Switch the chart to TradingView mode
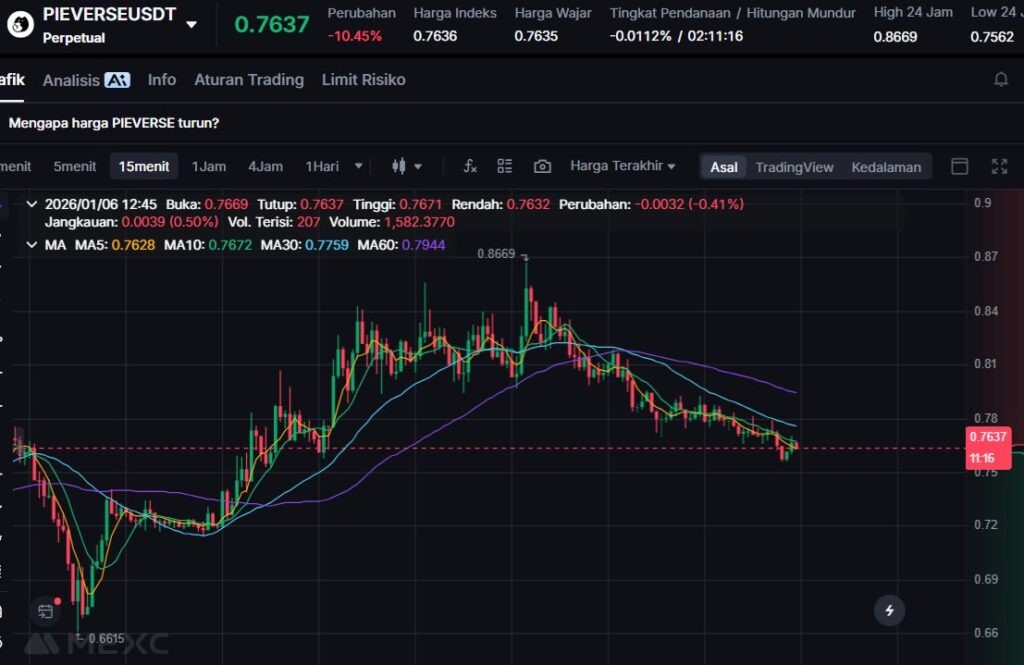The image size is (1024, 665). [794, 167]
